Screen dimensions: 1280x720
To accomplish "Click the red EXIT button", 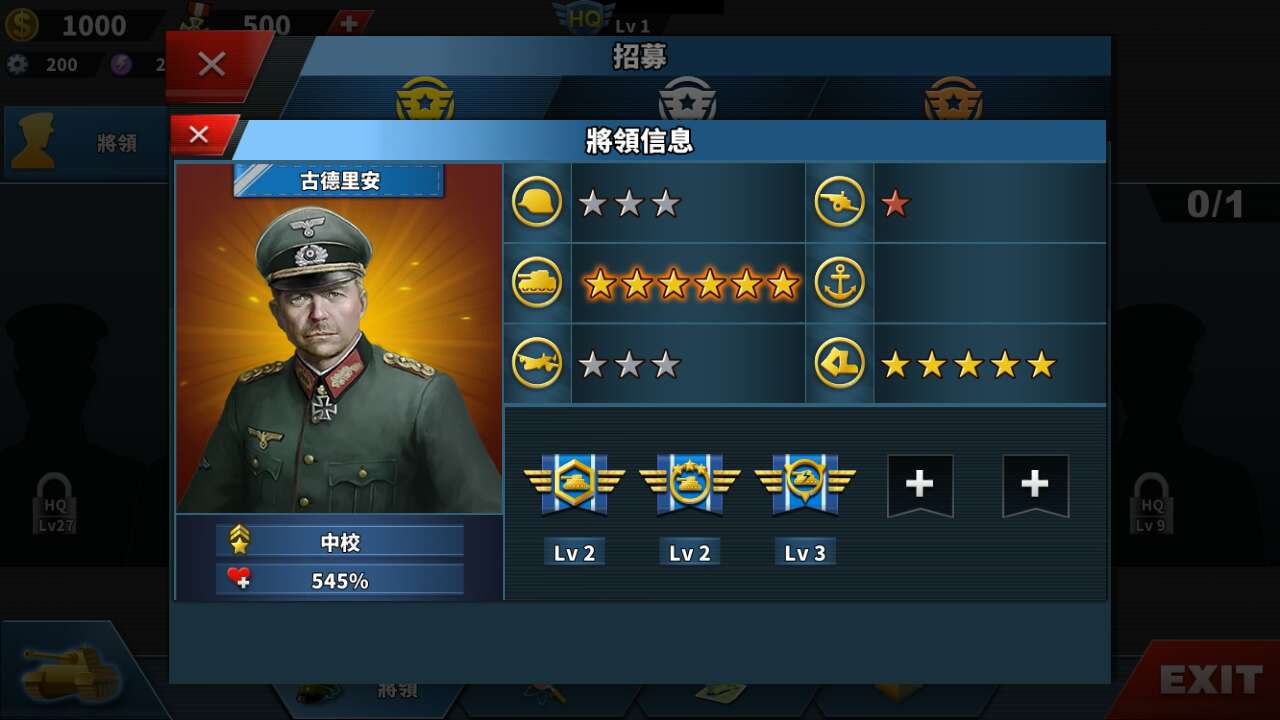I will point(1200,680).
